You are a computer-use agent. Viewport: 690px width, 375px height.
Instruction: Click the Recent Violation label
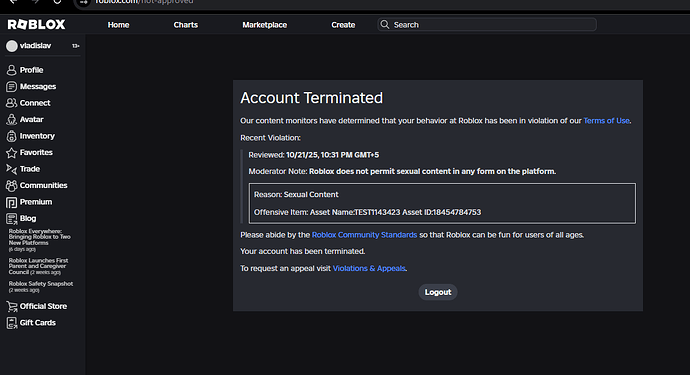pos(270,138)
